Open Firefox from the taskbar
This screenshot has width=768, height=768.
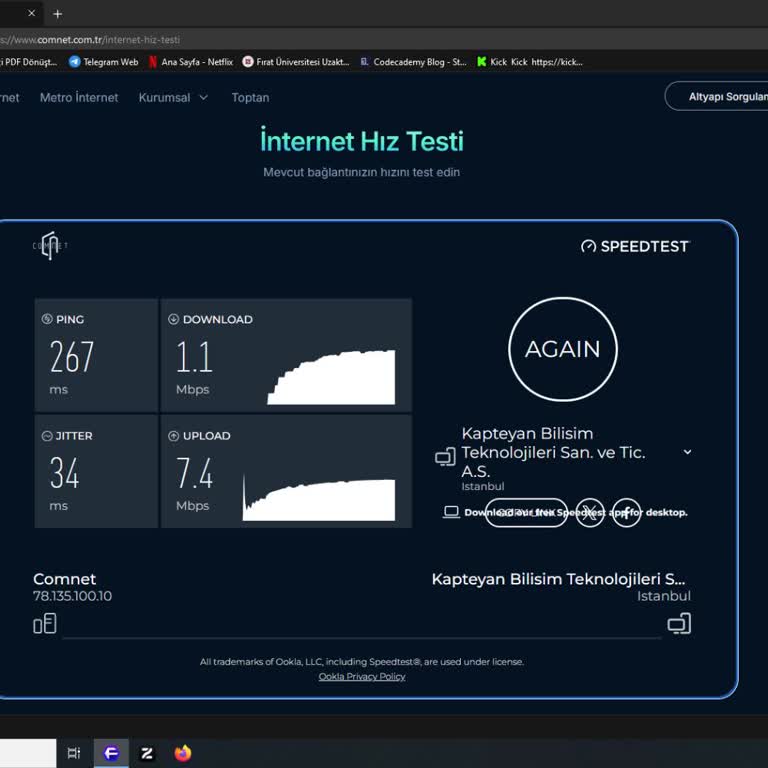tap(183, 753)
